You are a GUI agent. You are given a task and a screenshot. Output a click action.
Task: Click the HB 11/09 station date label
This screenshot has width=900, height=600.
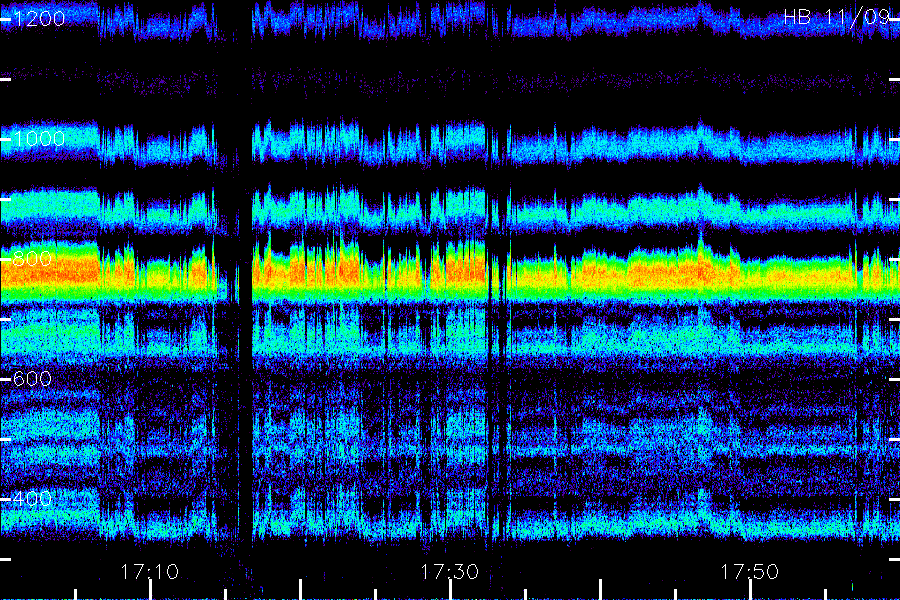pos(837,17)
